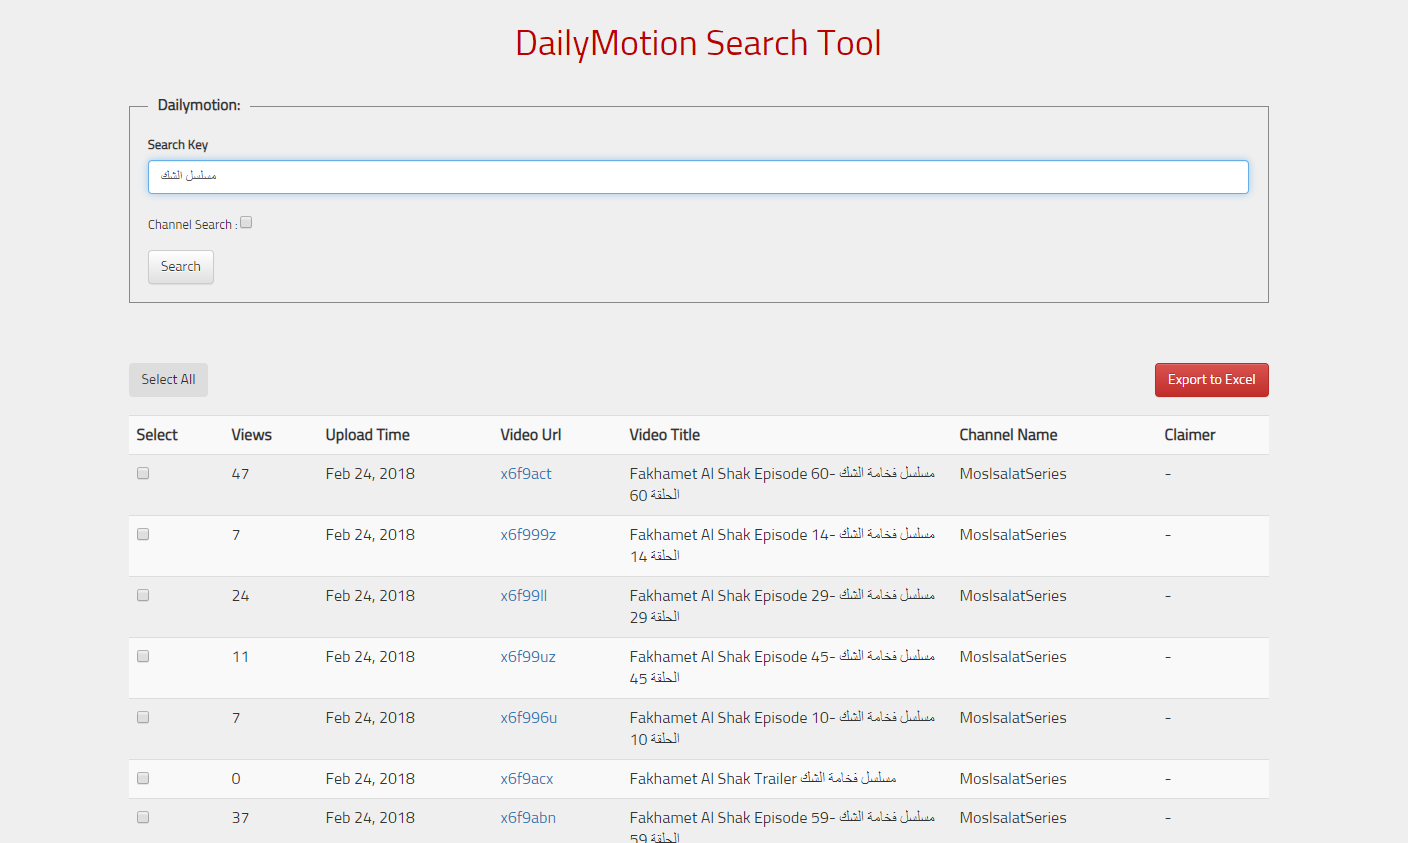Open video link x6f999z

528,535
